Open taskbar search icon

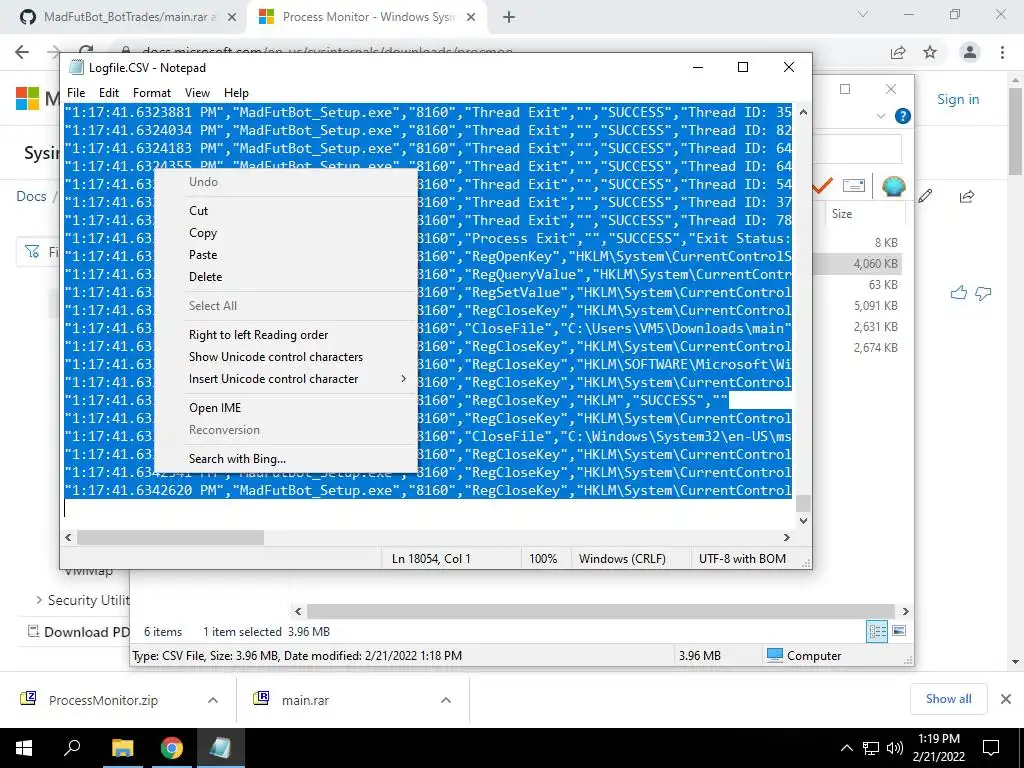72,748
